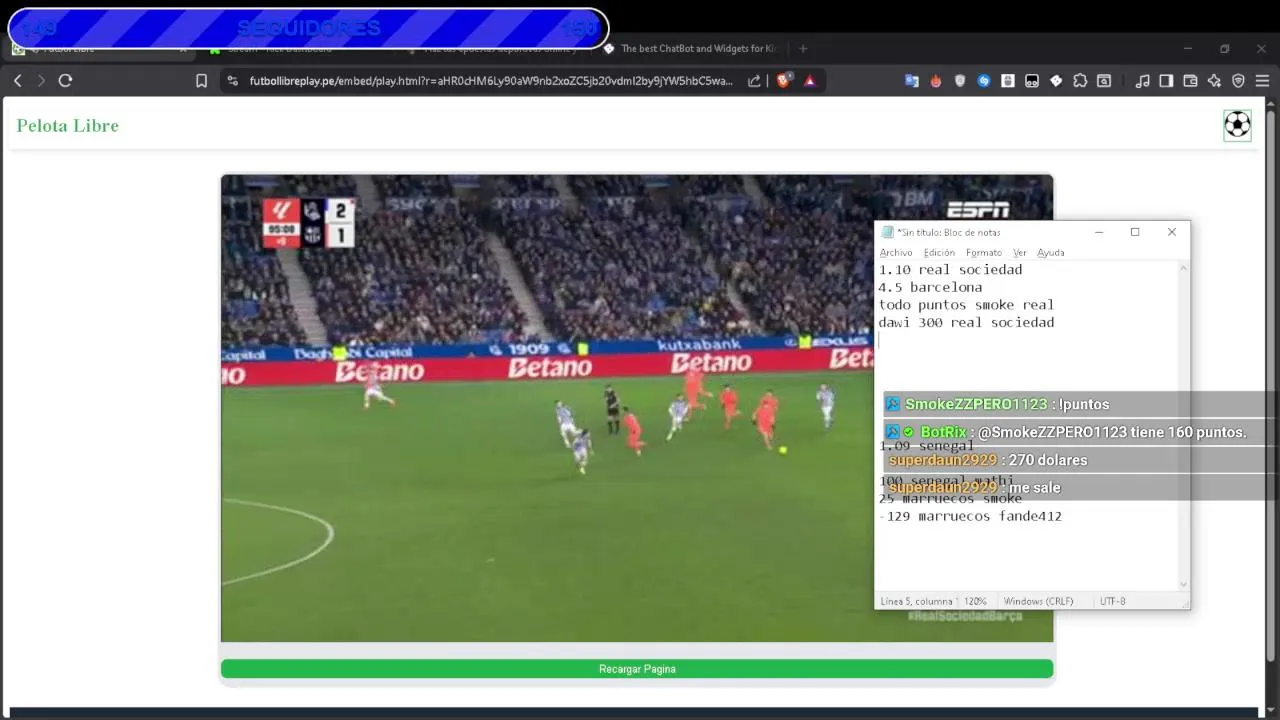Open a new browser tab with plus button
Viewport: 1280px width, 720px height.
tap(802, 48)
